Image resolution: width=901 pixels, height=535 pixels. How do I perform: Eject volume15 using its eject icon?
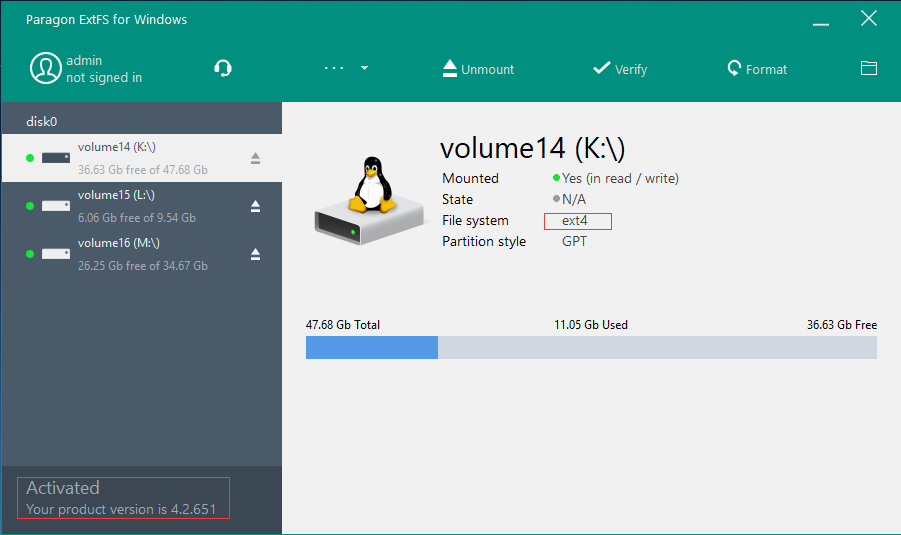coord(255,206)
